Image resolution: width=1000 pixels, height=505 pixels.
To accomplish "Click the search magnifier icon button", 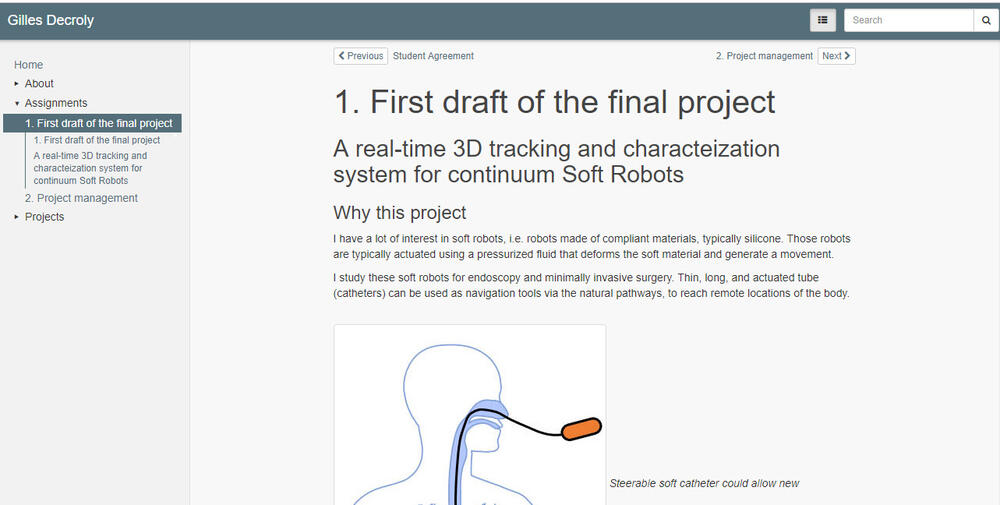I will [x=985, y=20].
